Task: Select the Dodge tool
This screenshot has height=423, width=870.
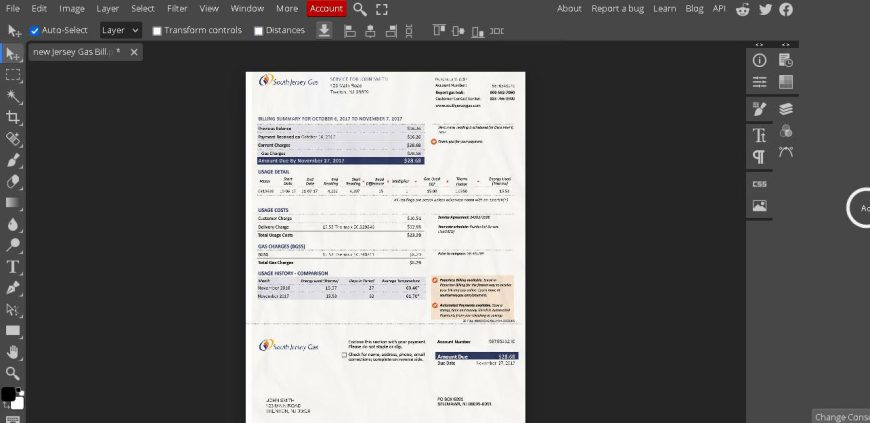Action: 13,245
